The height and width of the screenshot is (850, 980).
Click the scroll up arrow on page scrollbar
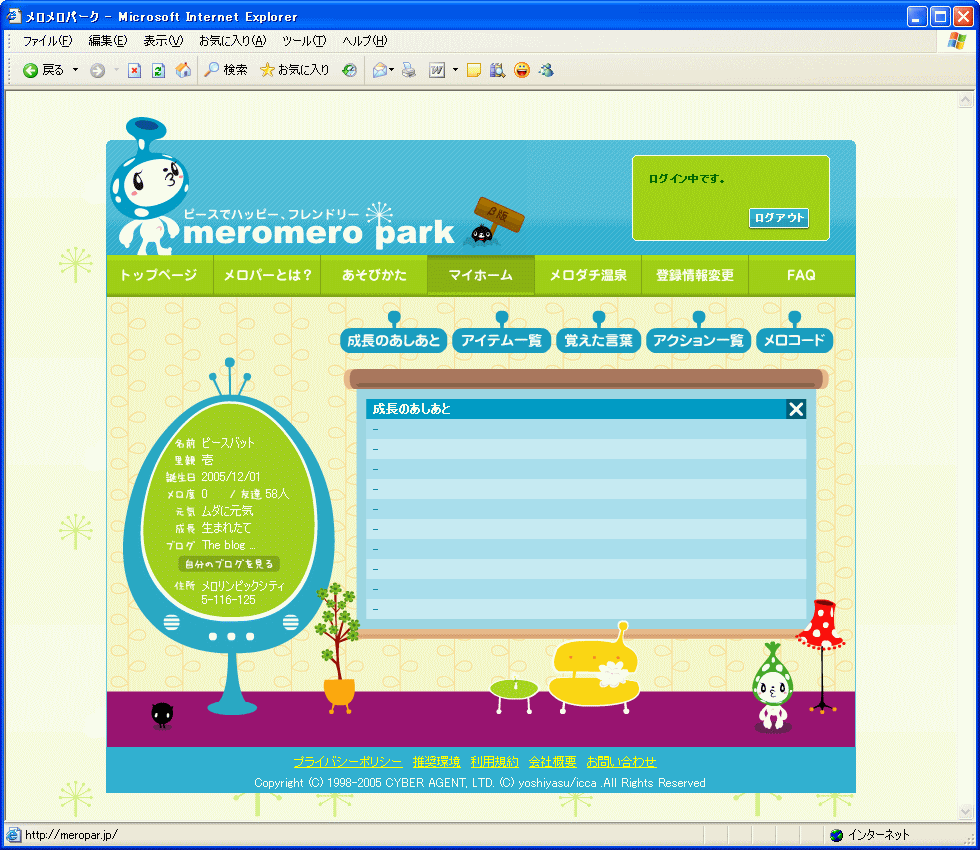(x=965, y=101)
